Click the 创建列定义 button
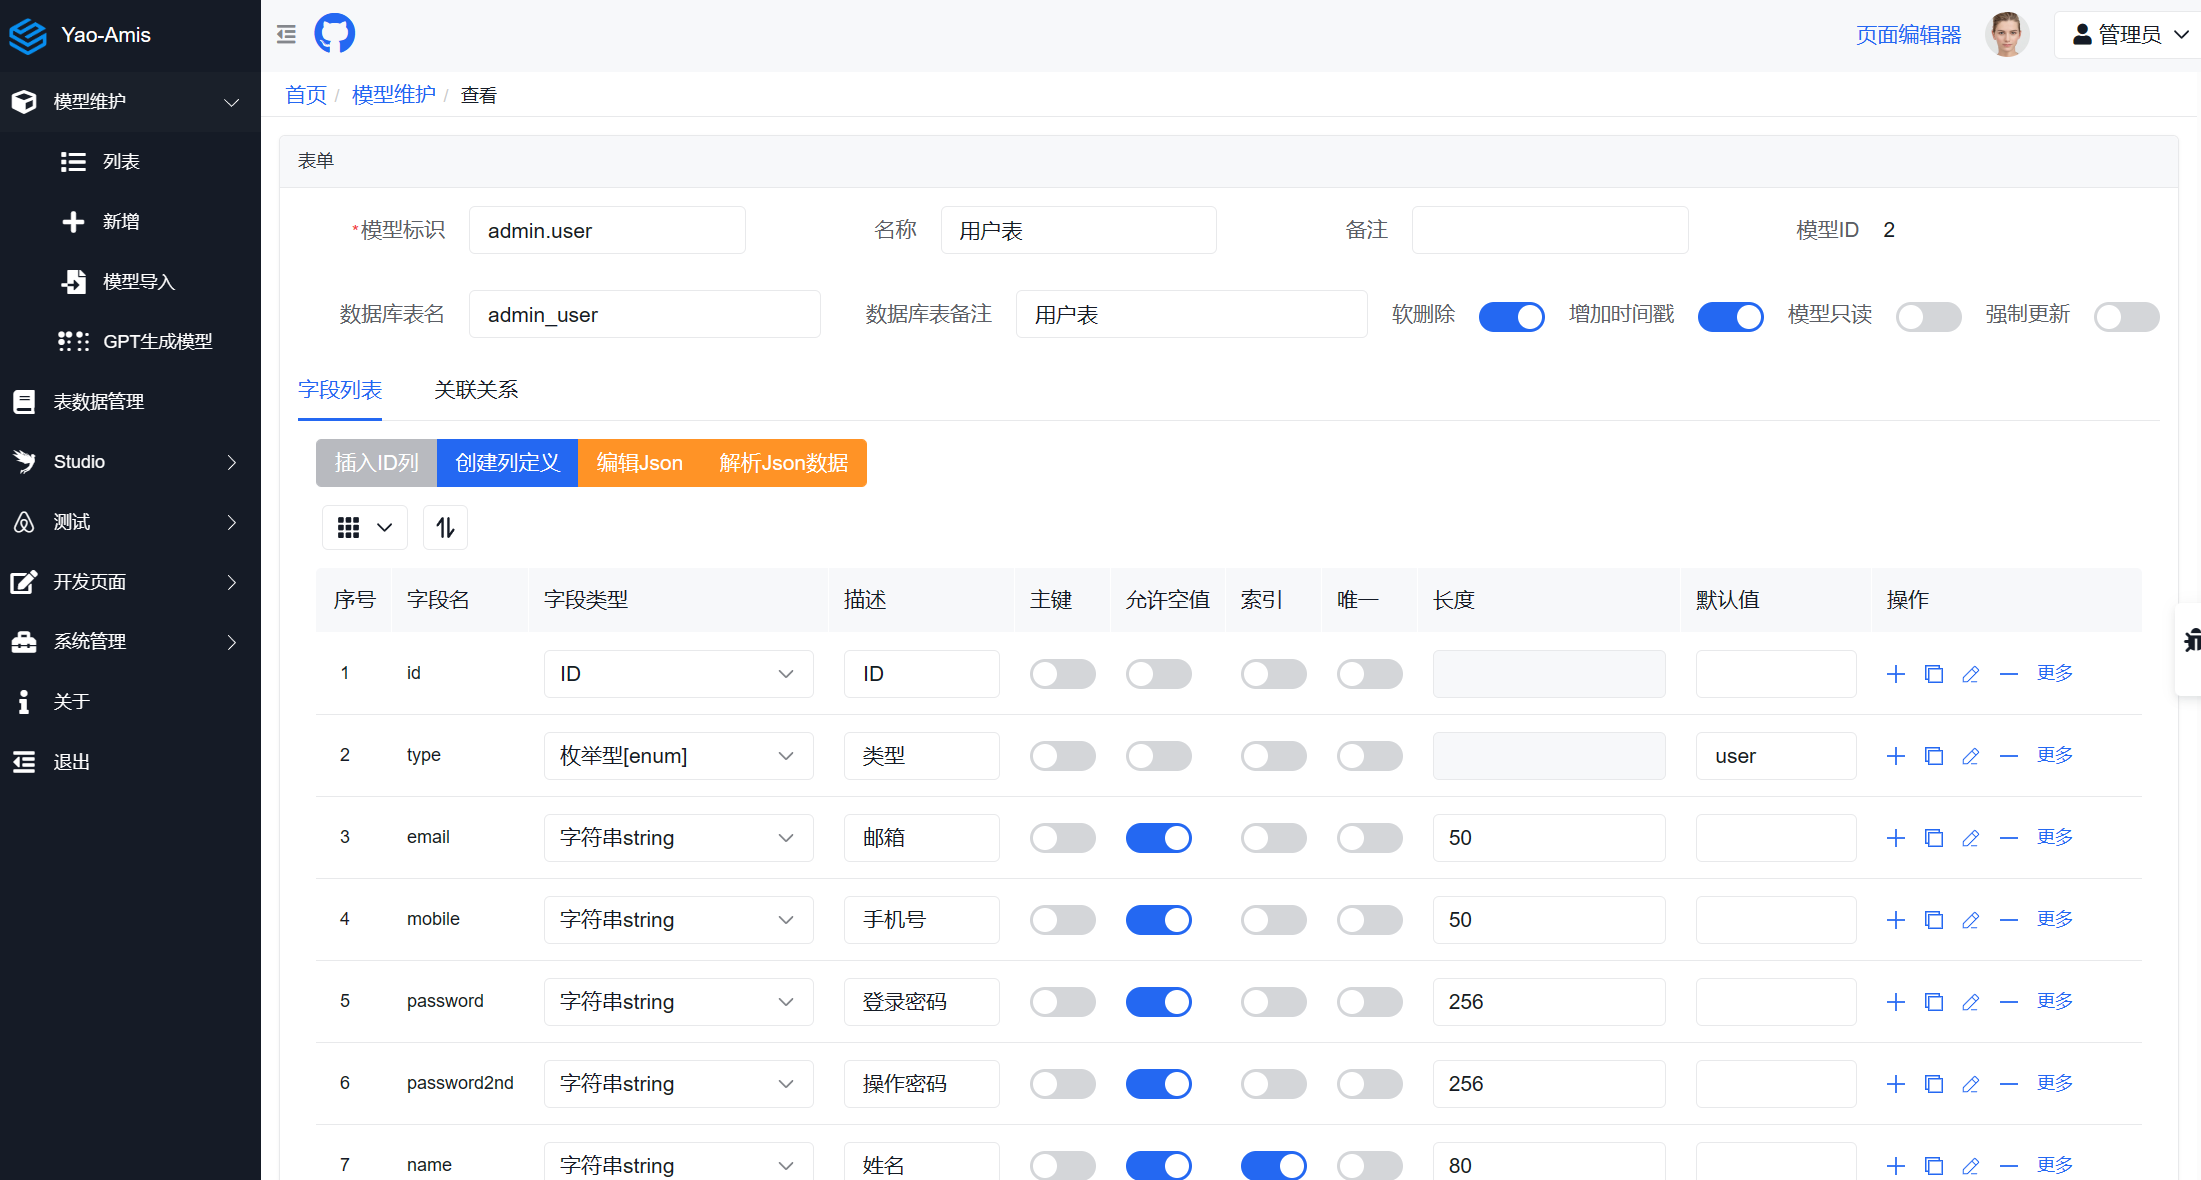Viewport: 2201px width, 1180px height. click(x=507, y=463)
